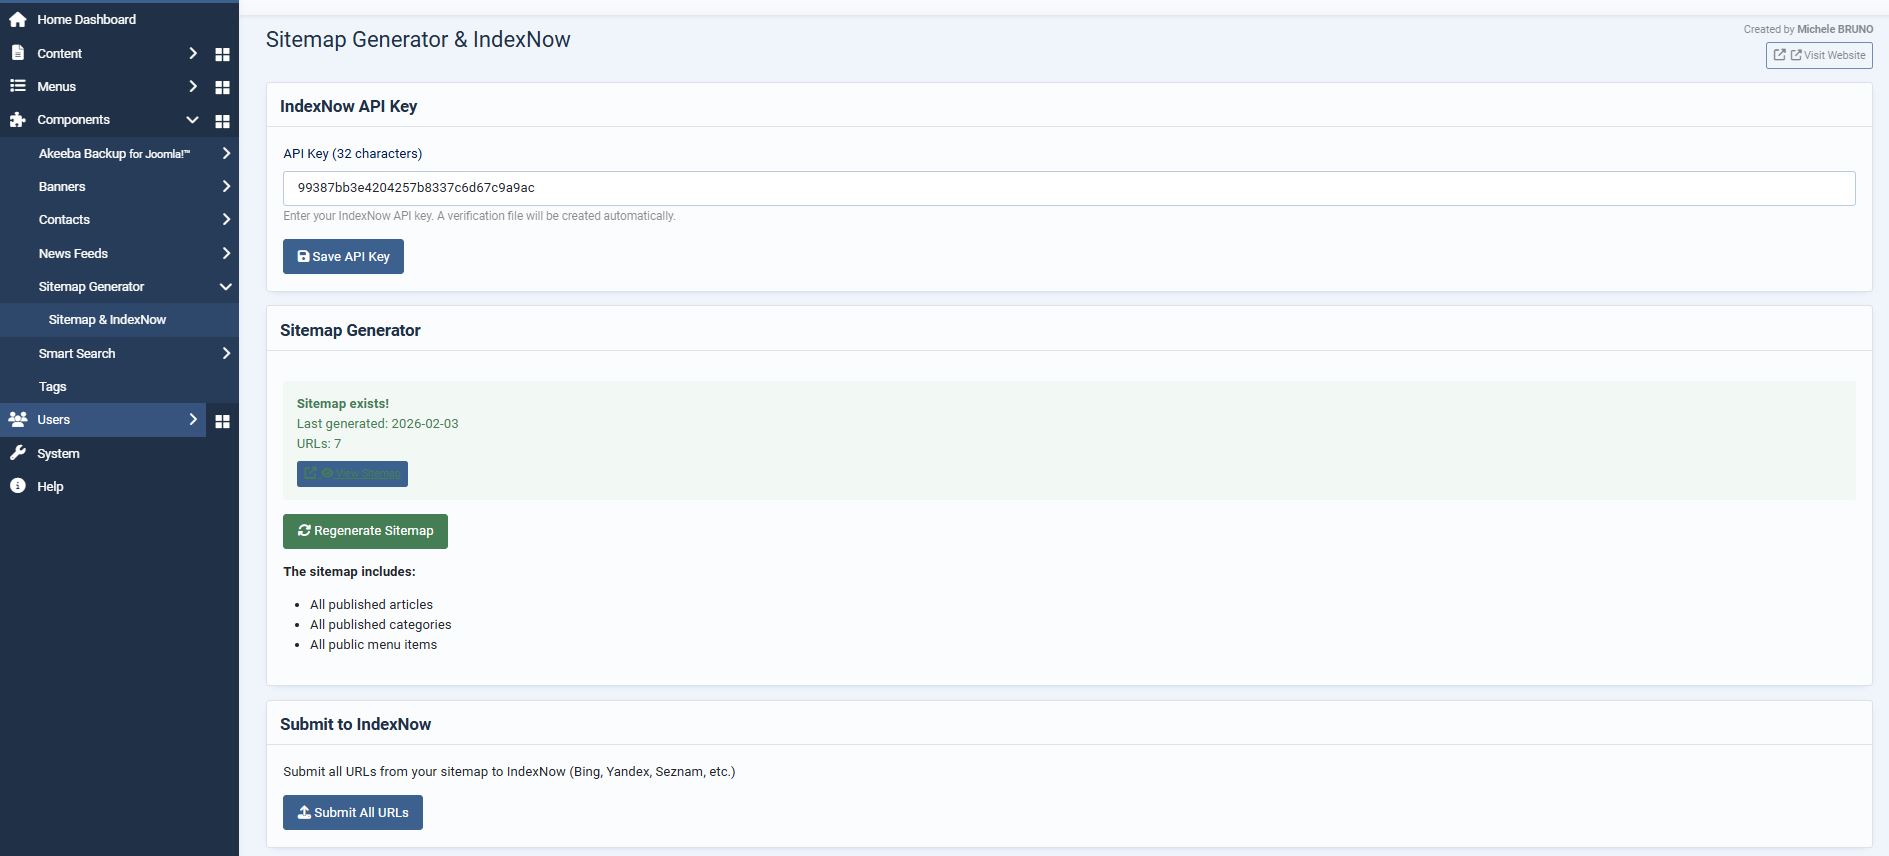Image resolution: width=1889 pixels, height=856 pixels.
Task: Open the Components dashboard grid icon
Action: click(223, 120)
